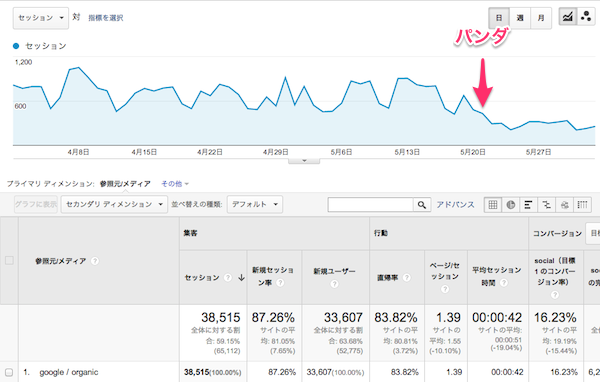Screen dimensions: 600x382
Task: Click the 集客 group header
Action: 190,233
